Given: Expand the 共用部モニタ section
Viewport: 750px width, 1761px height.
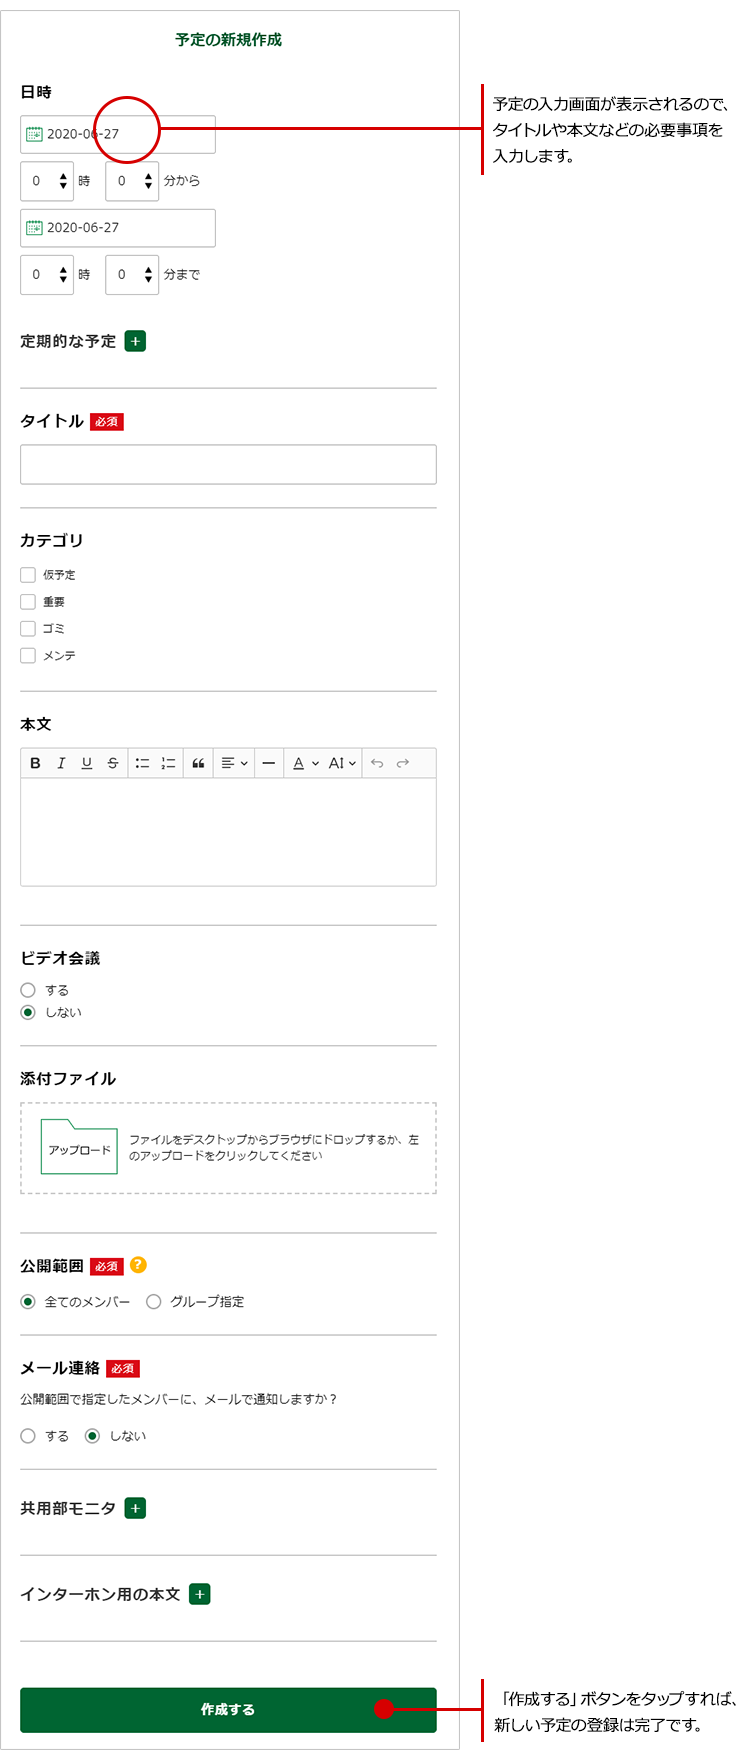Looking at the screenshot, I should coord(135,1508).
